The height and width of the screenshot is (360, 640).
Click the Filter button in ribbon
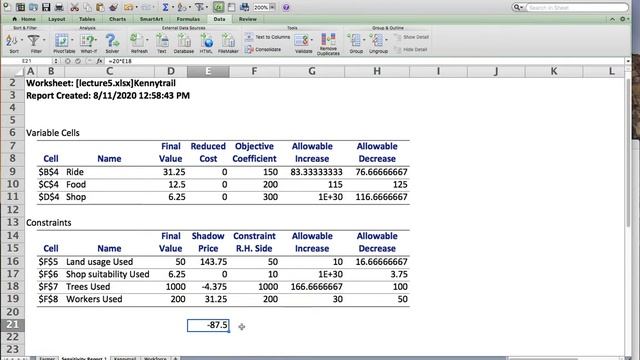35,44
